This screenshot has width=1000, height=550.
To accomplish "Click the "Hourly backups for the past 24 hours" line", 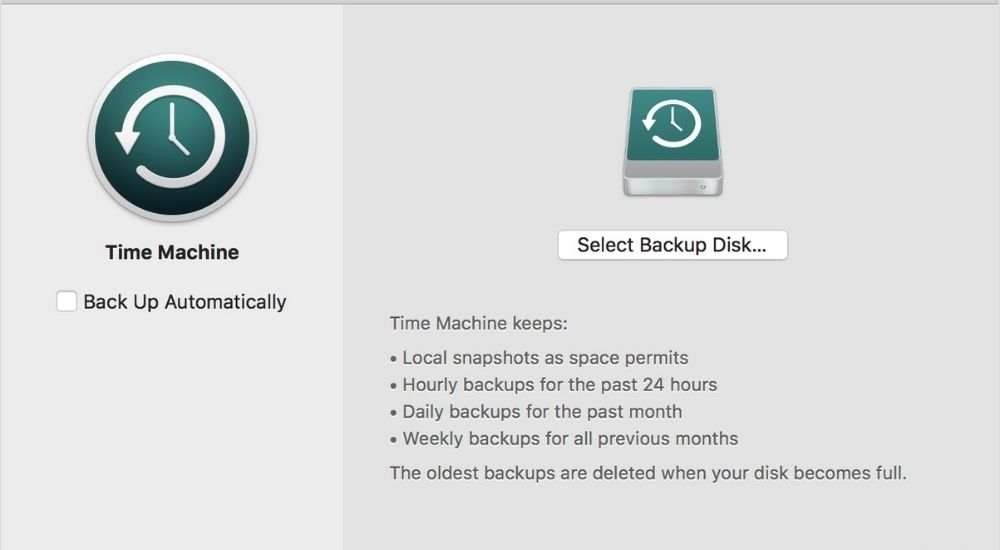I will tap(559, 385).
